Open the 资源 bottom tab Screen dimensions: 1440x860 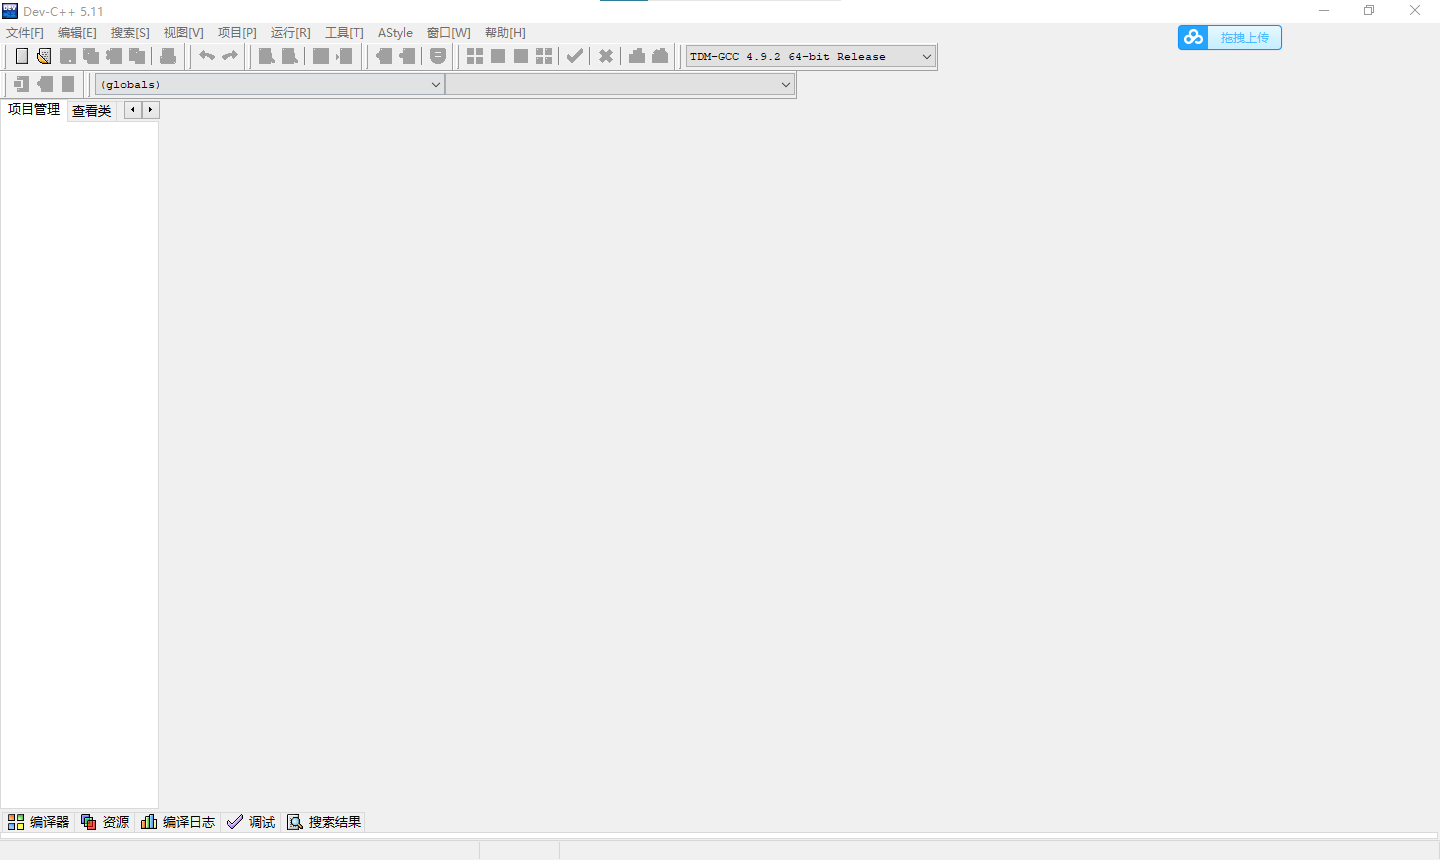[105, 822]
